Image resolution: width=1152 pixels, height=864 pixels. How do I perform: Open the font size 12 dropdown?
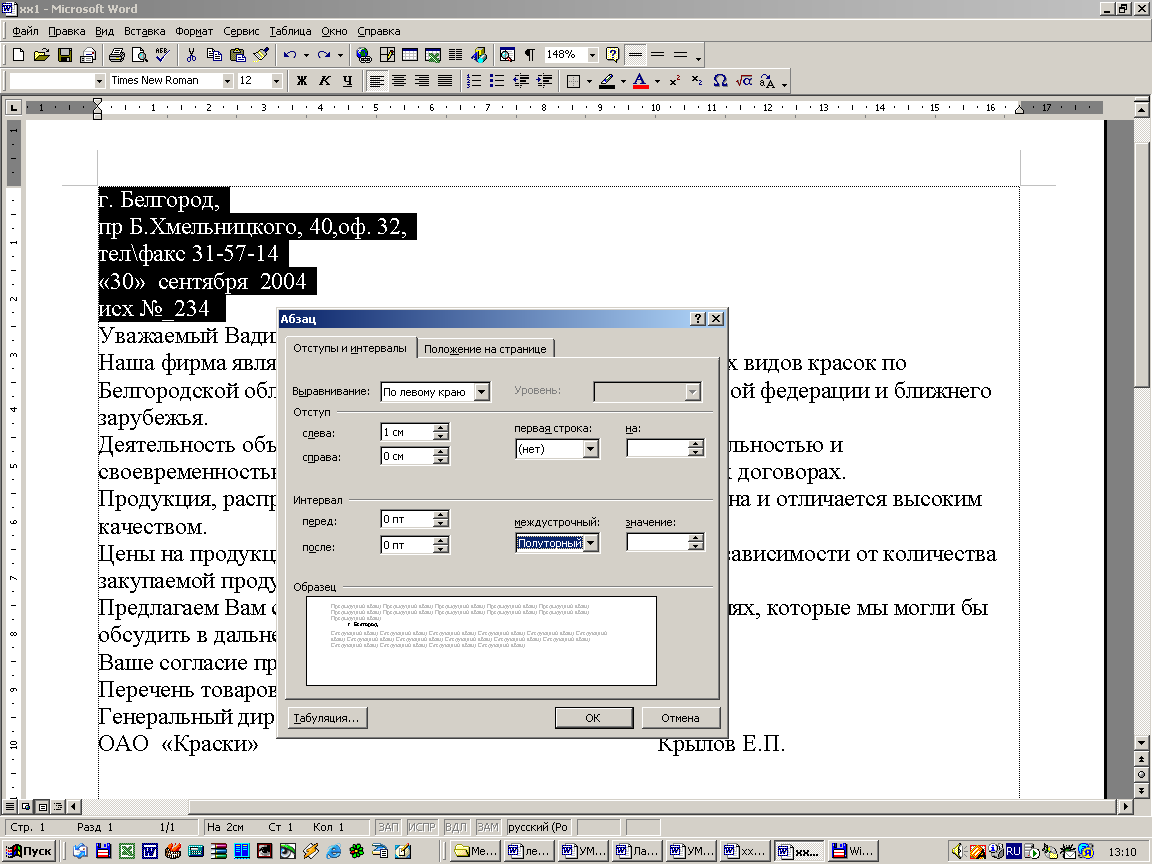click(276, 81)
